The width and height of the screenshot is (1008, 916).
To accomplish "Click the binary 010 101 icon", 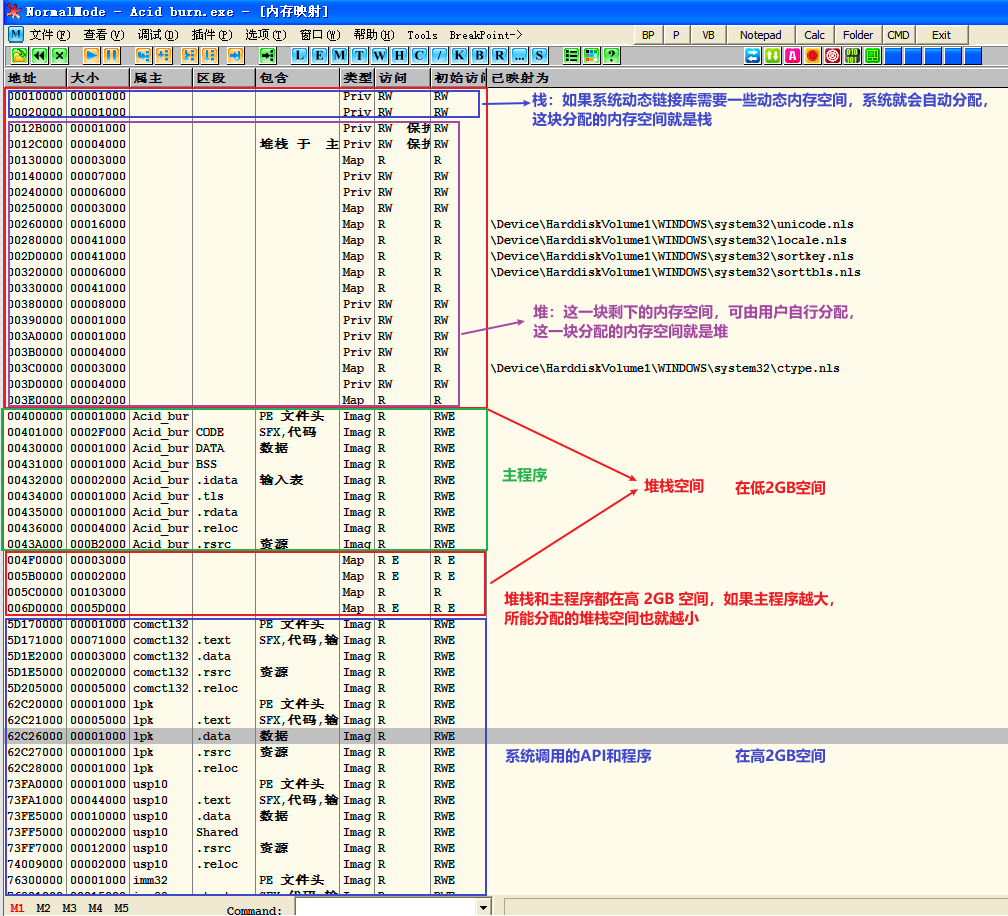I will click(x=852, y=56).
